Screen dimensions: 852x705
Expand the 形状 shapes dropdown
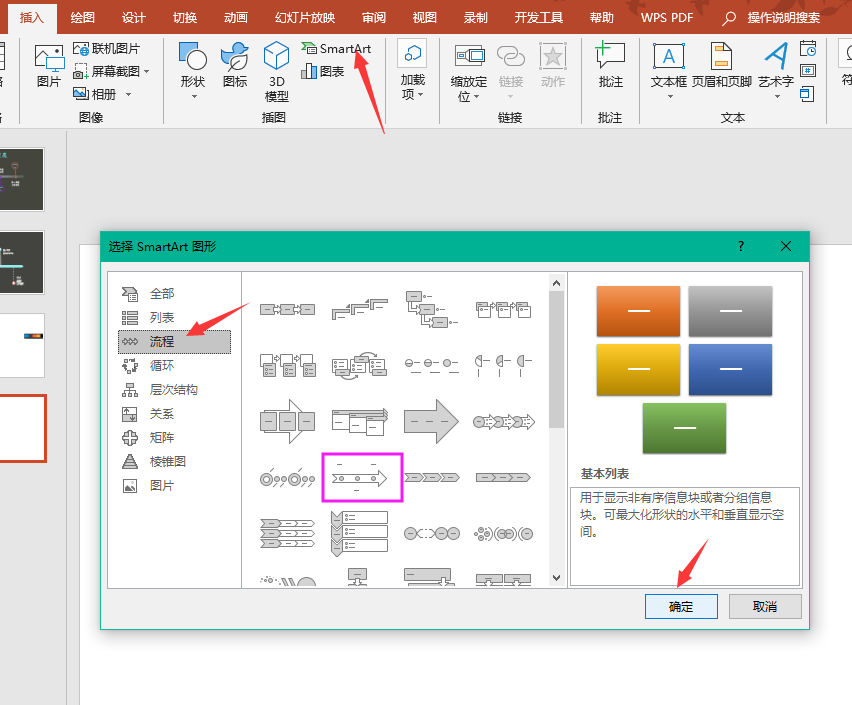pyautogui.click(x=193, y=96)
